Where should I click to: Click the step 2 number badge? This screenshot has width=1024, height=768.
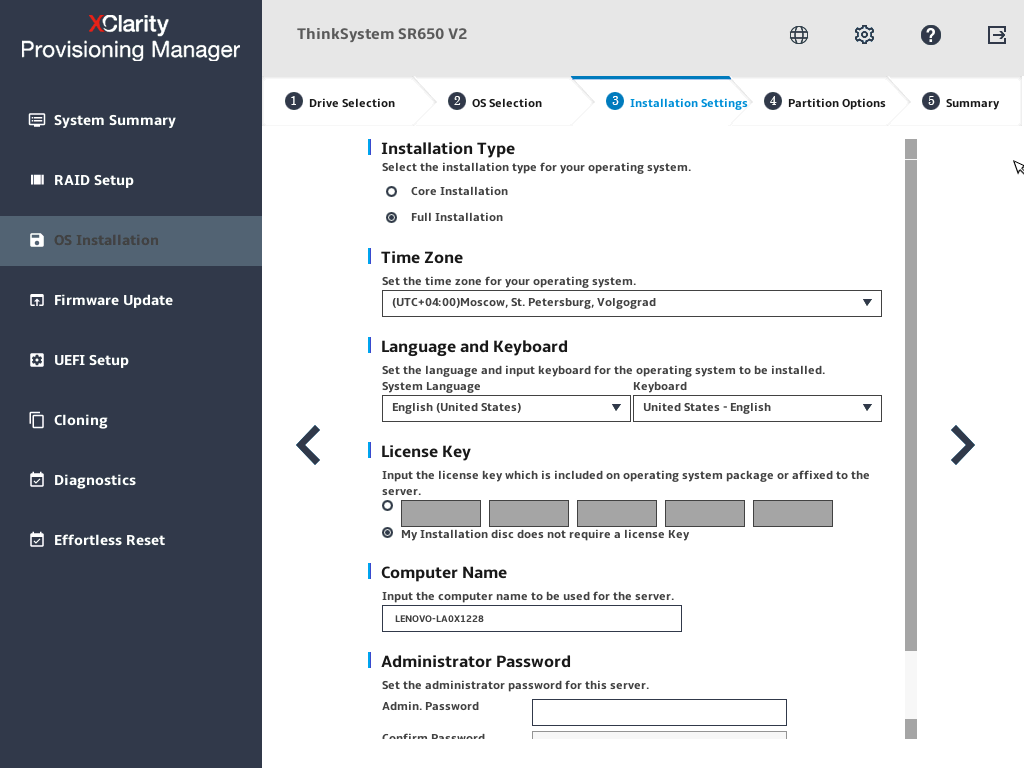(x=456, y=101)
